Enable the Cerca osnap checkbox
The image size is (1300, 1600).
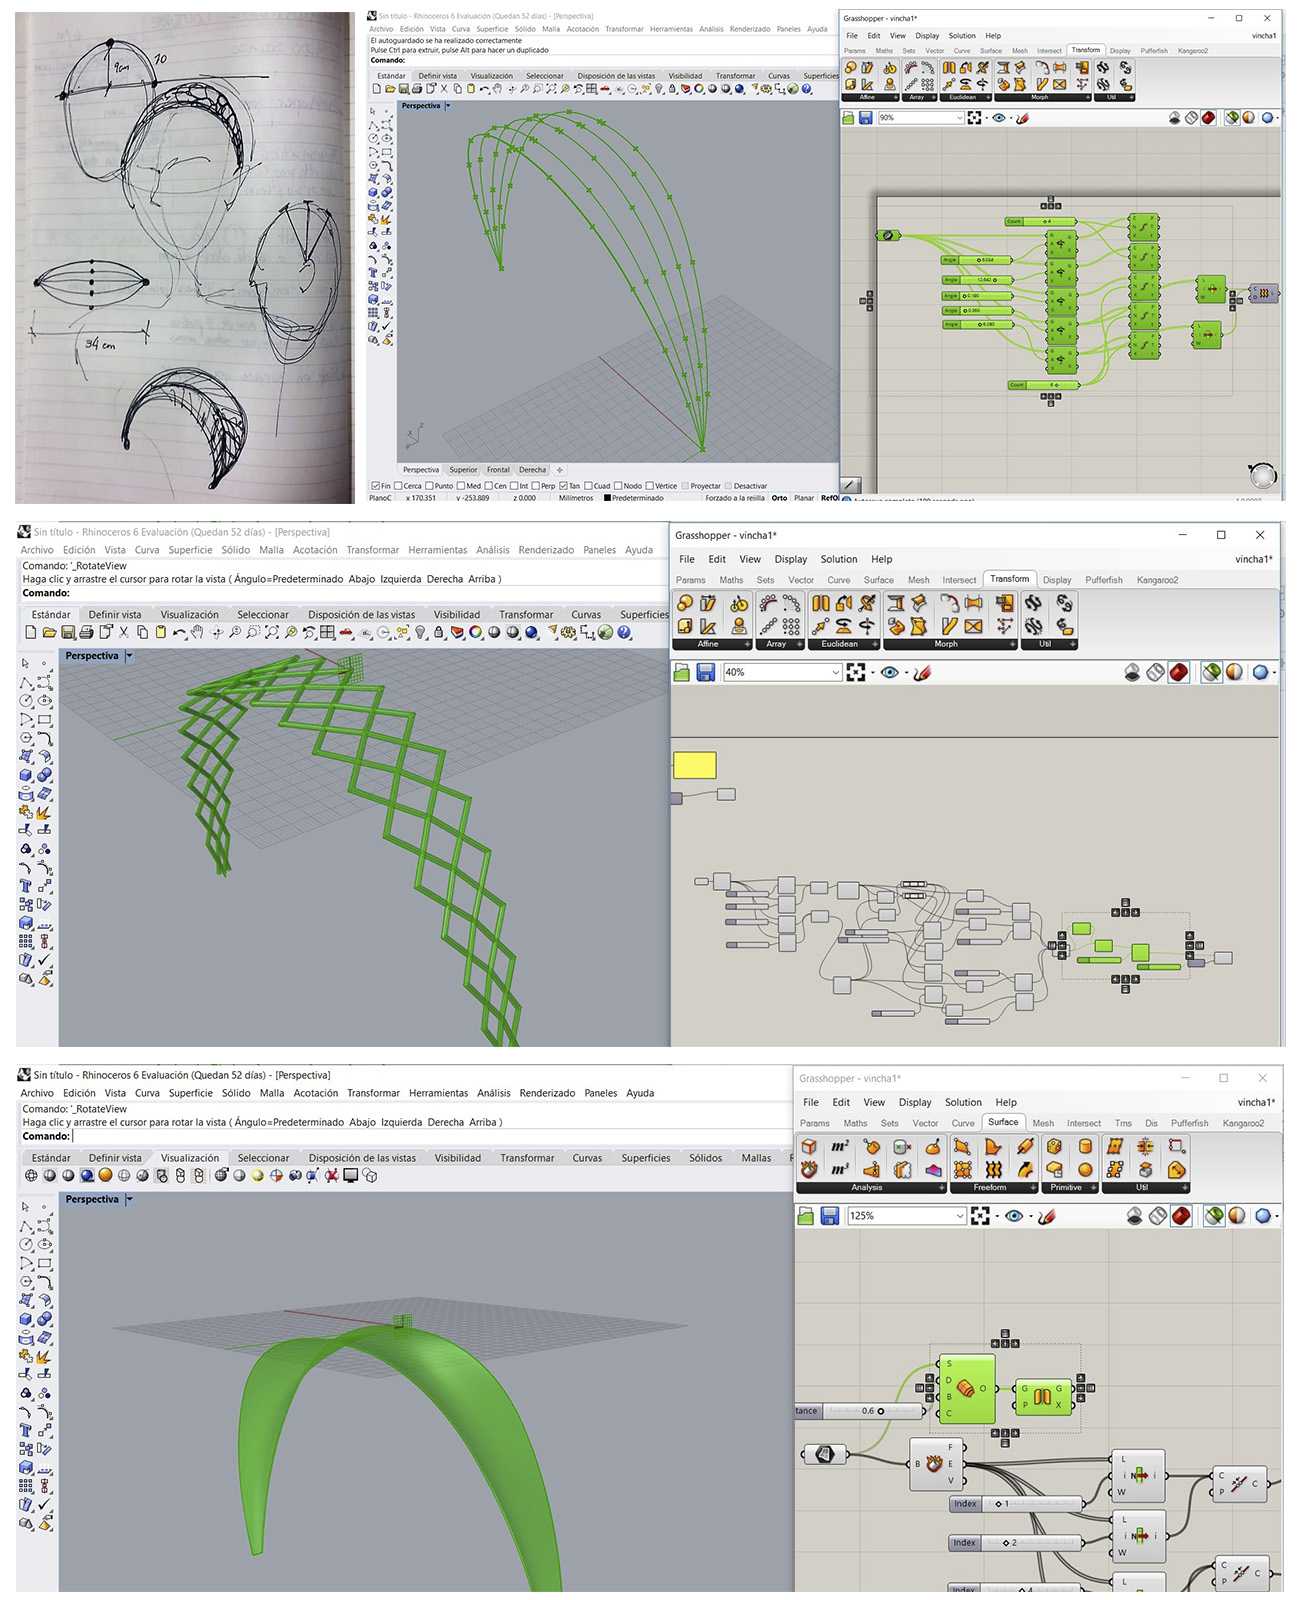point(398,486)
